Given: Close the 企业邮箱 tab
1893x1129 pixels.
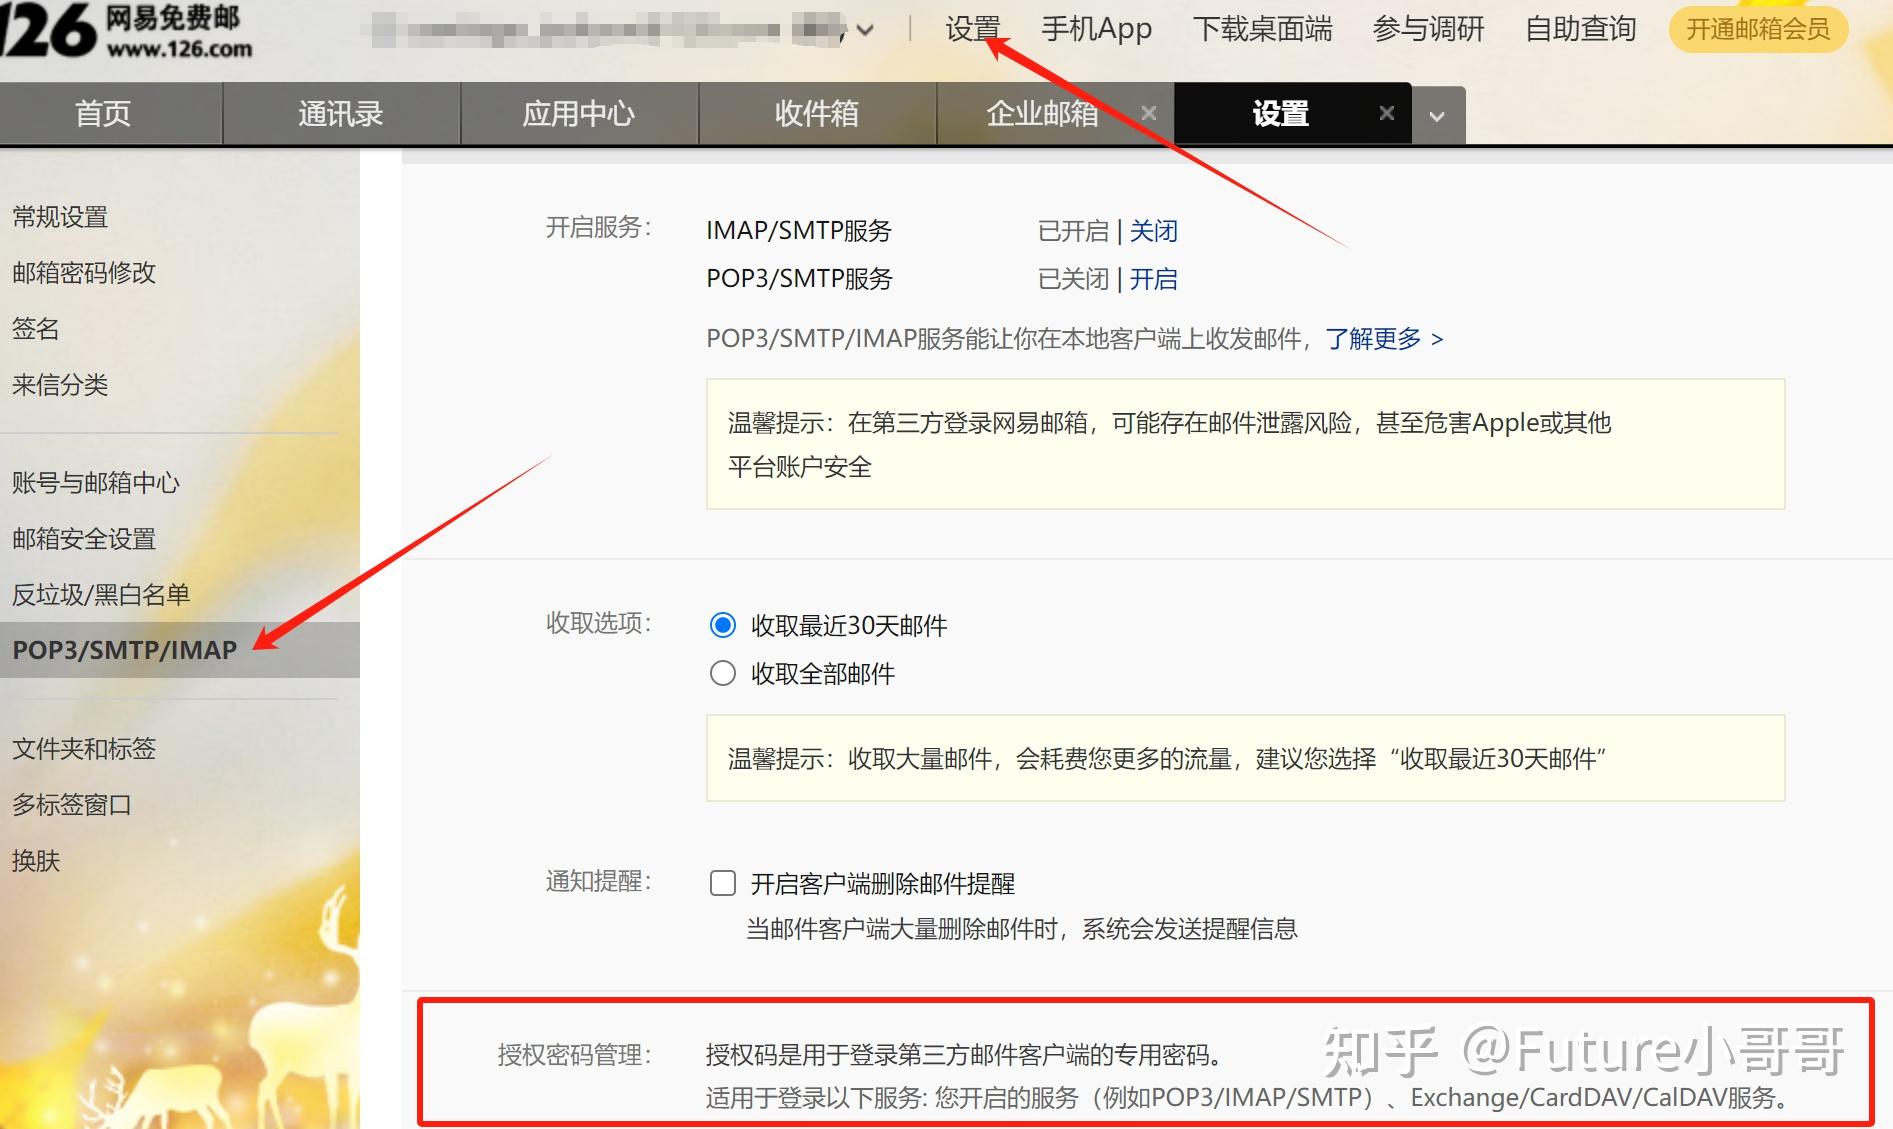Looking at the screenshot, I should (1148, 113).
